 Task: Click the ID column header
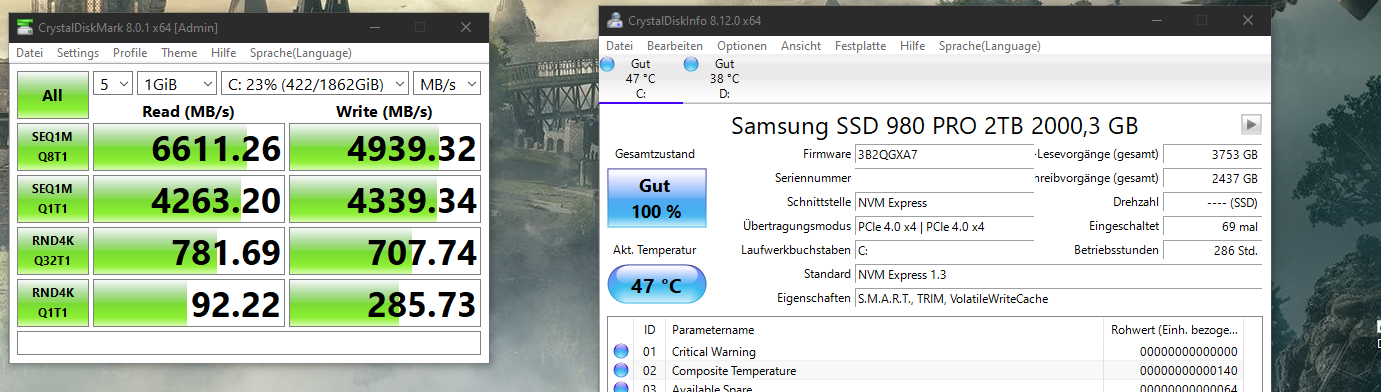649,329
